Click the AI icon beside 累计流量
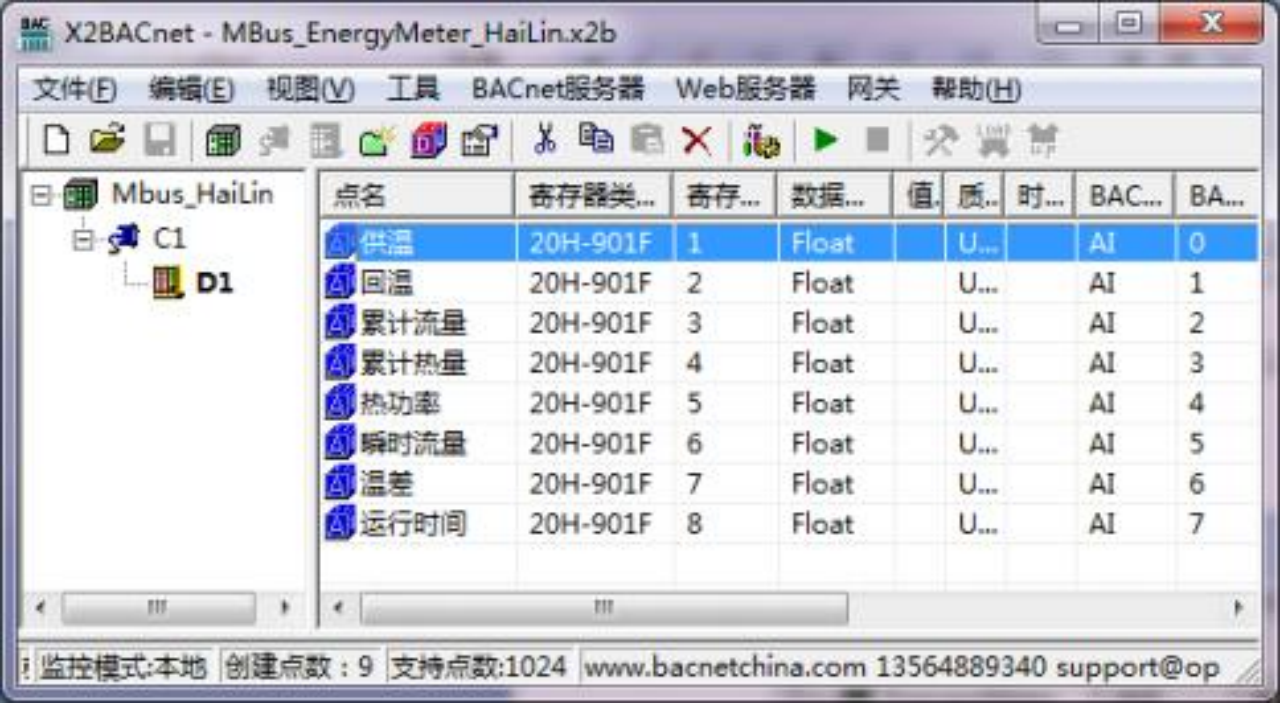The image size is (1280, 703). (340, 323)
